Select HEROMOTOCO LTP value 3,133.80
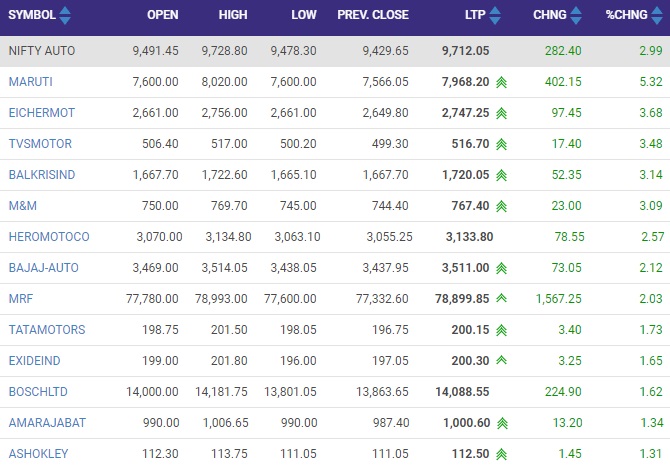The image size is (670, 469). click(x=470, y=237)
